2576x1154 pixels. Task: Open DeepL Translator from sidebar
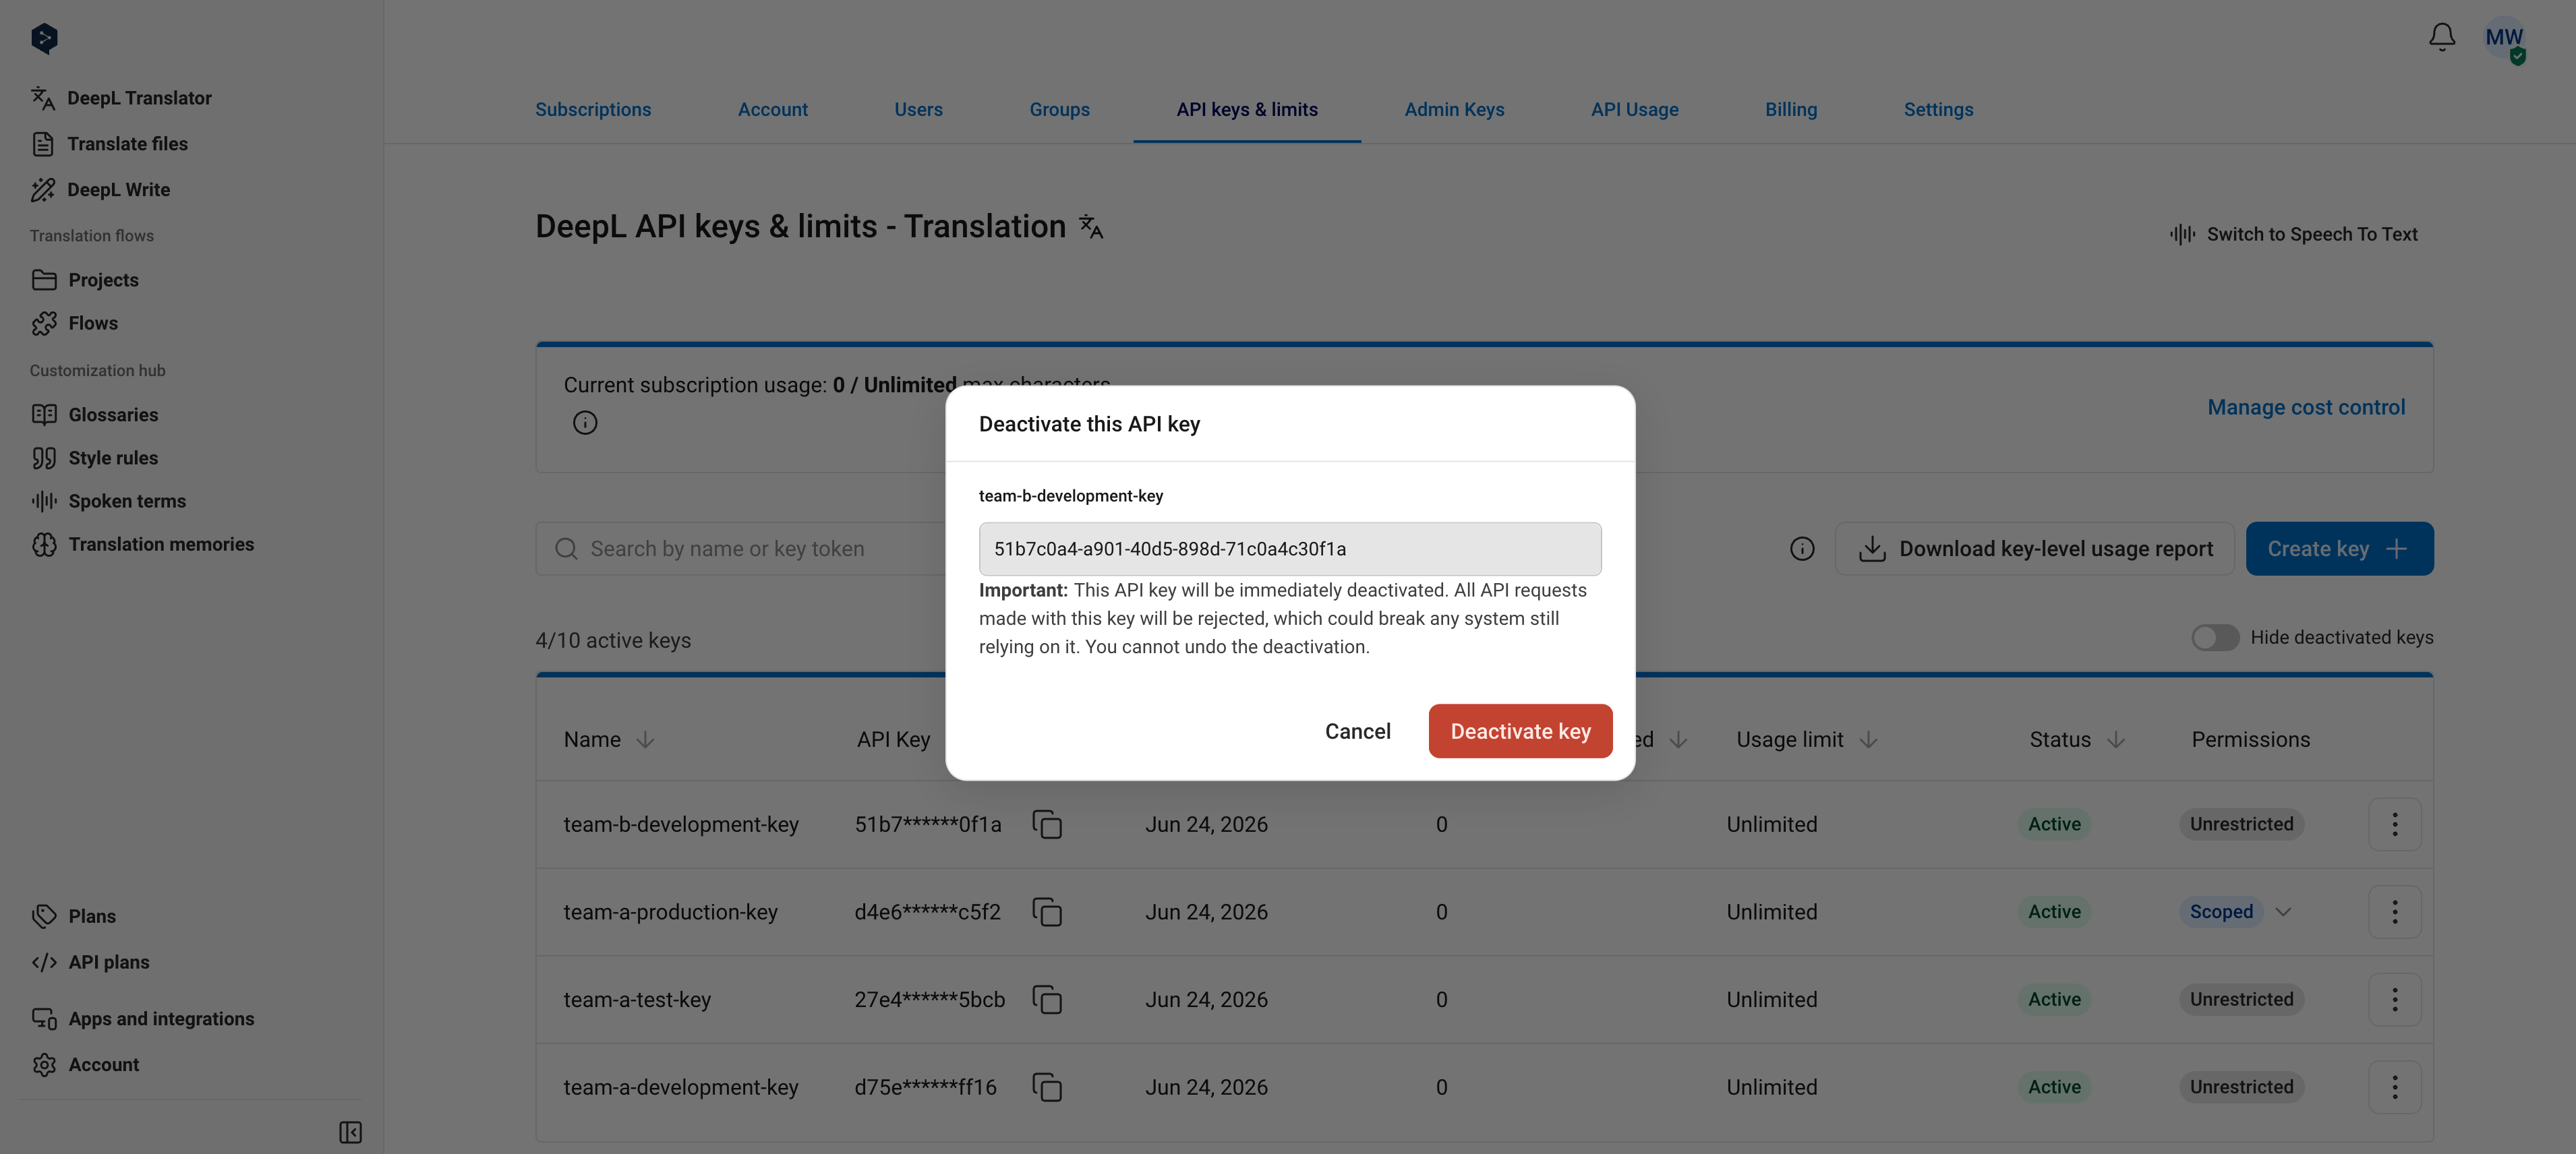(121, 98)
